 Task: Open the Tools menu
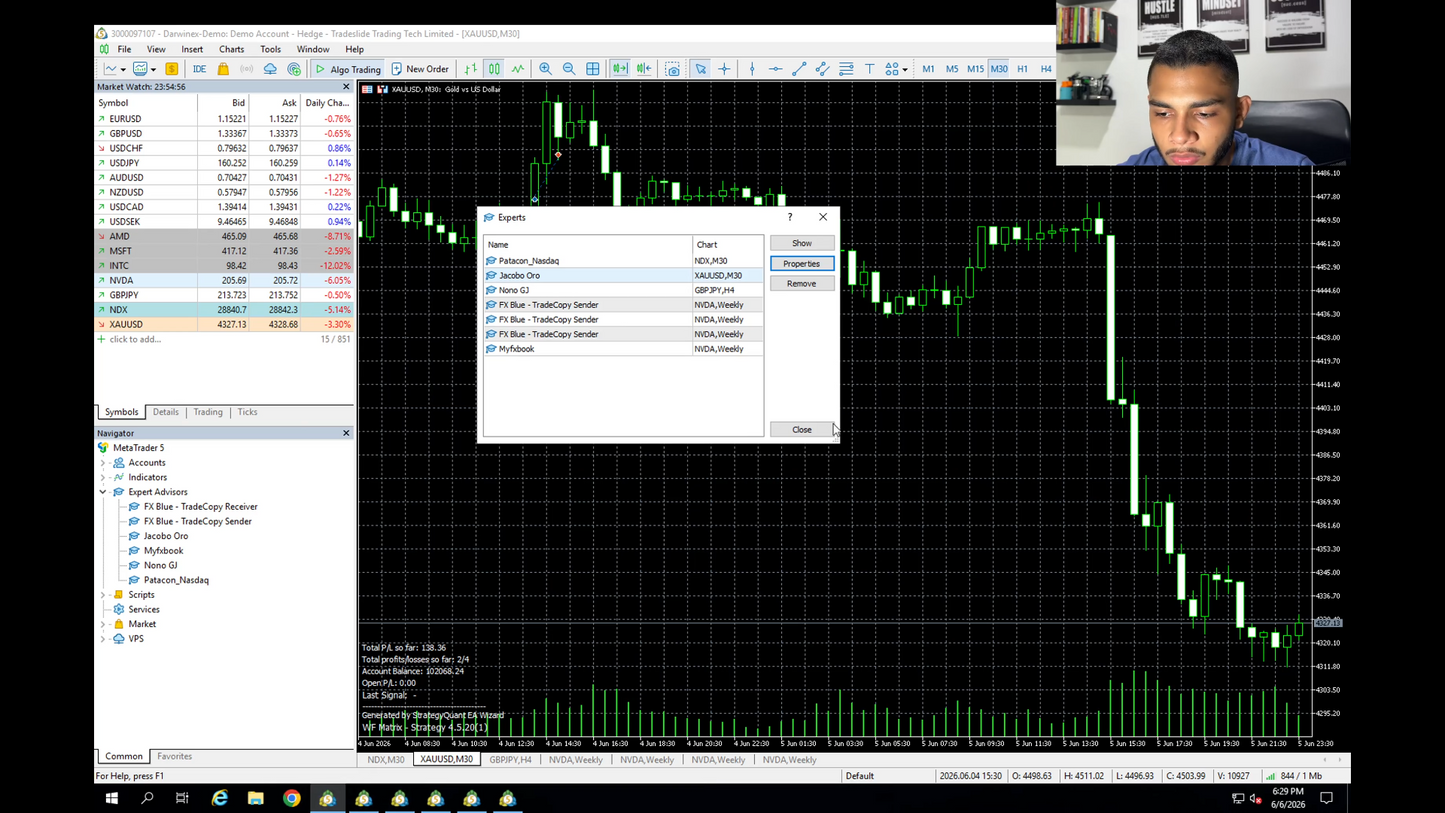pos(270,49)
